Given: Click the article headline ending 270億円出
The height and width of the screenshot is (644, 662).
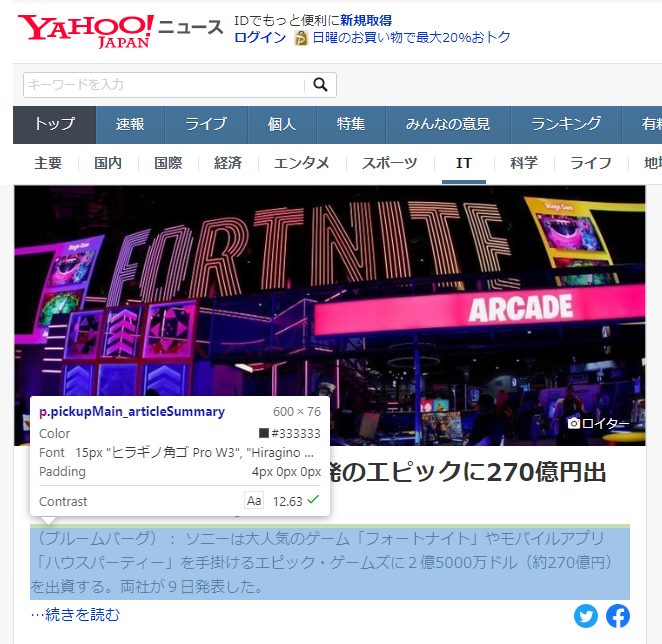Looking at the screenshot, I should click(468, 472).
